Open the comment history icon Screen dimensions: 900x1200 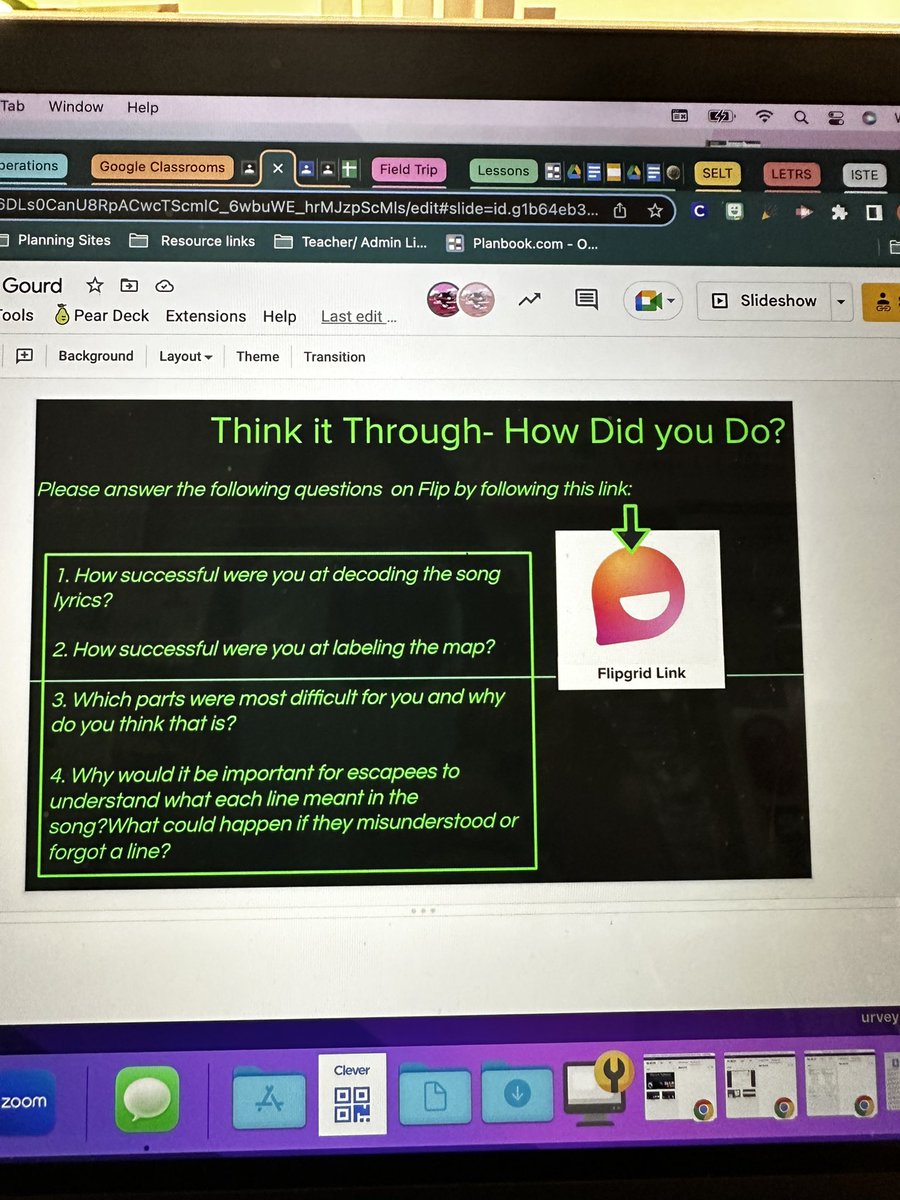(x=587, y=299)
